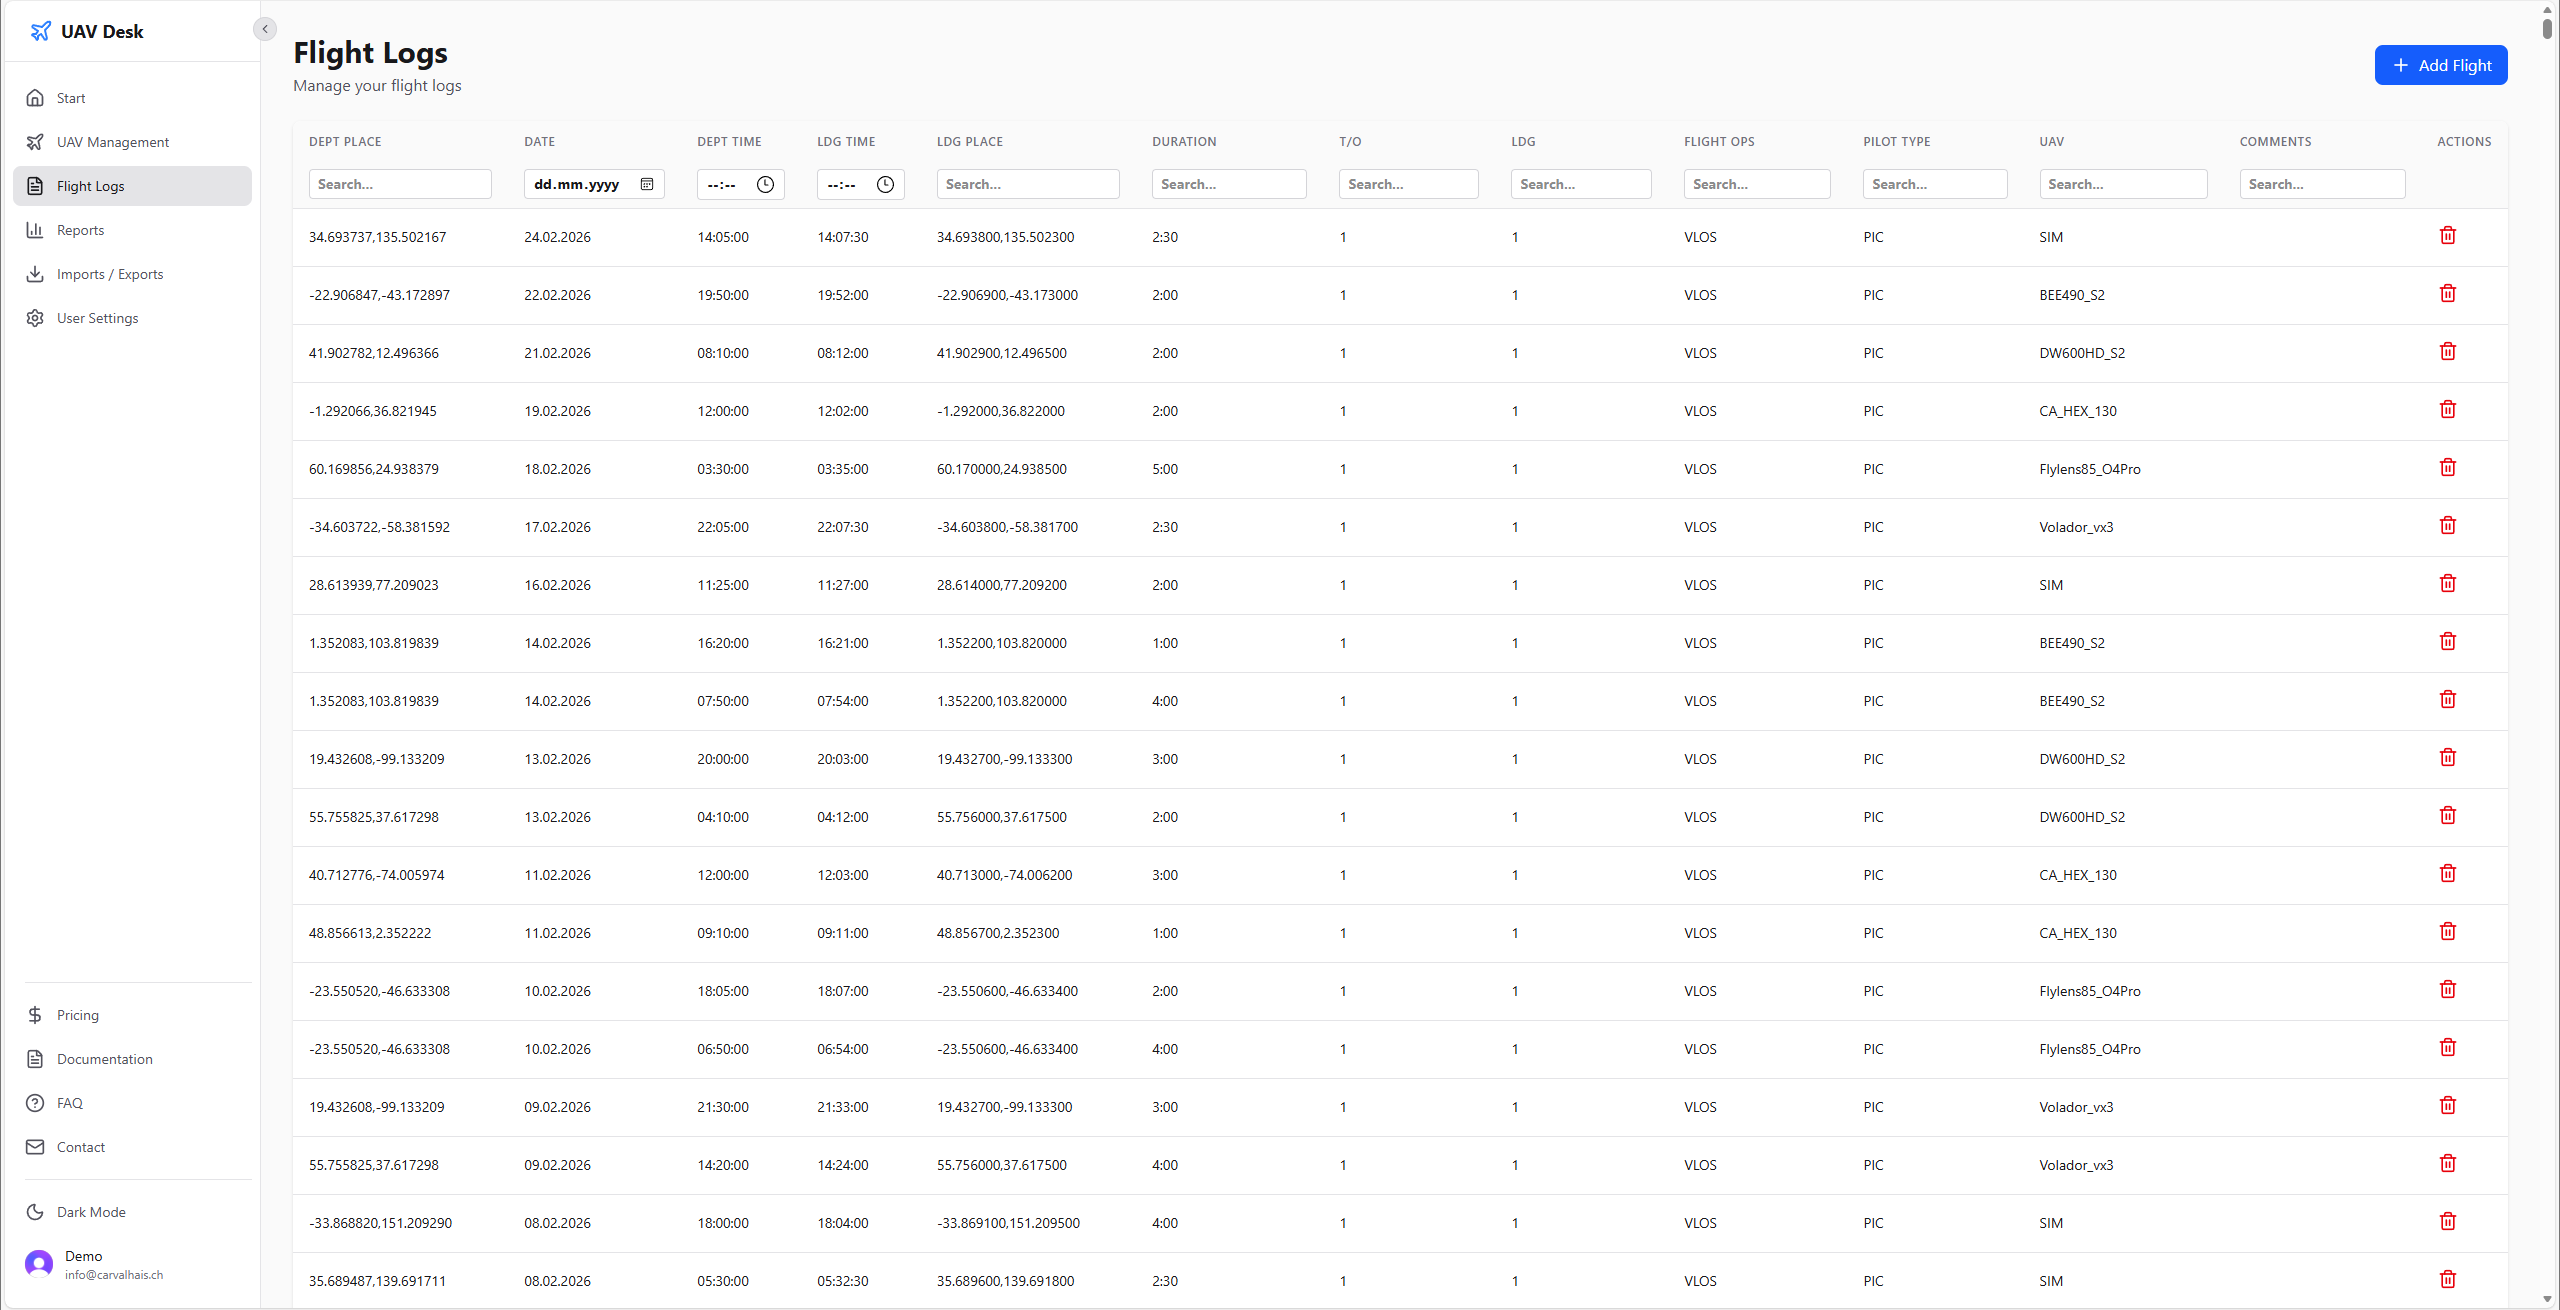Click the Date column header
This screenshot has height=1310, width=2560.
pyautogui.click(x=540, y=142)
